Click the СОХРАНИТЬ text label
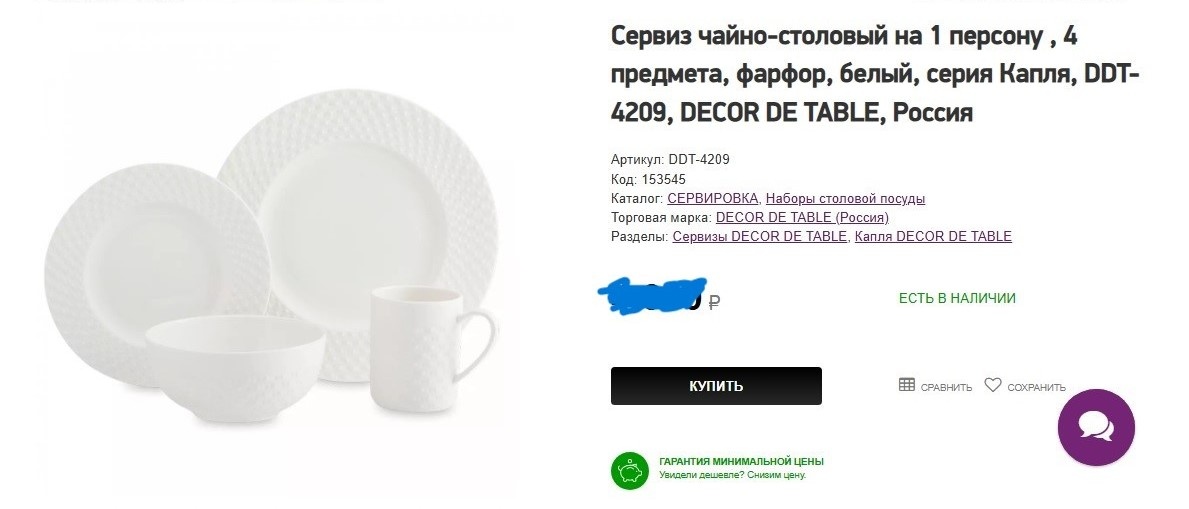Image resolution: width=1189 pixels, height=509 pixels. point(1036,388)
